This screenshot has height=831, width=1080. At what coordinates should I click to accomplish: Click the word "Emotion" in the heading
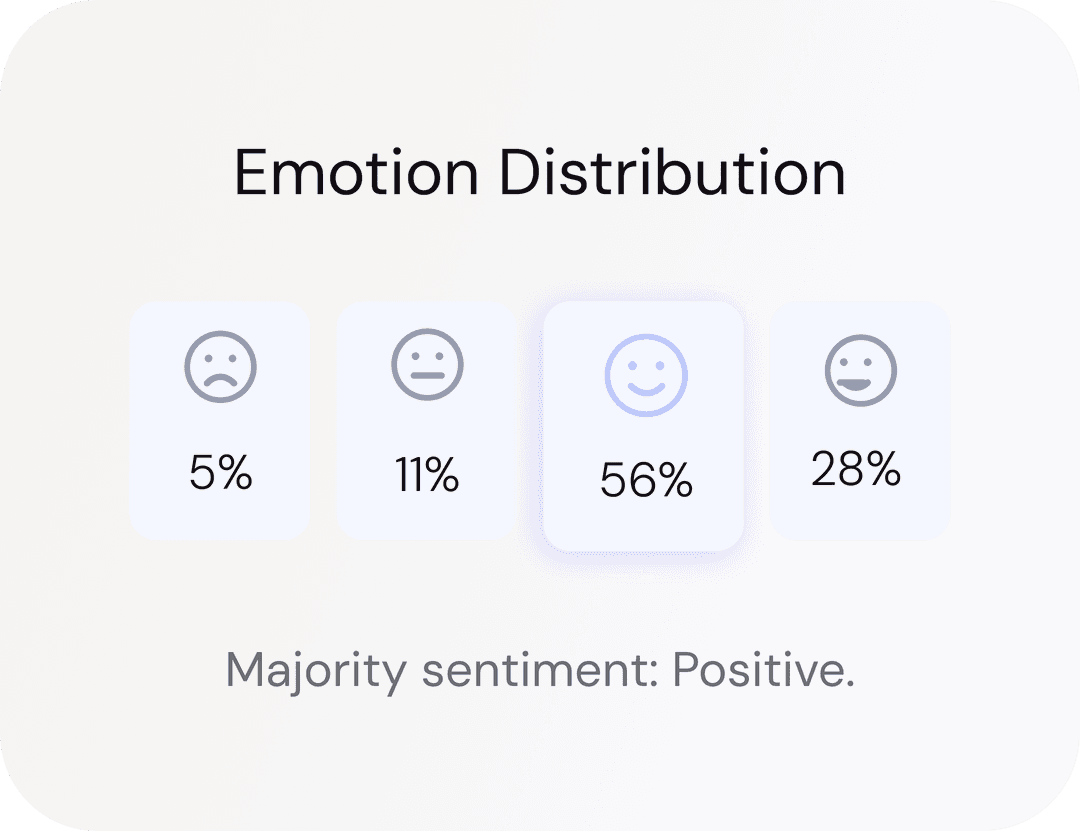356,172
